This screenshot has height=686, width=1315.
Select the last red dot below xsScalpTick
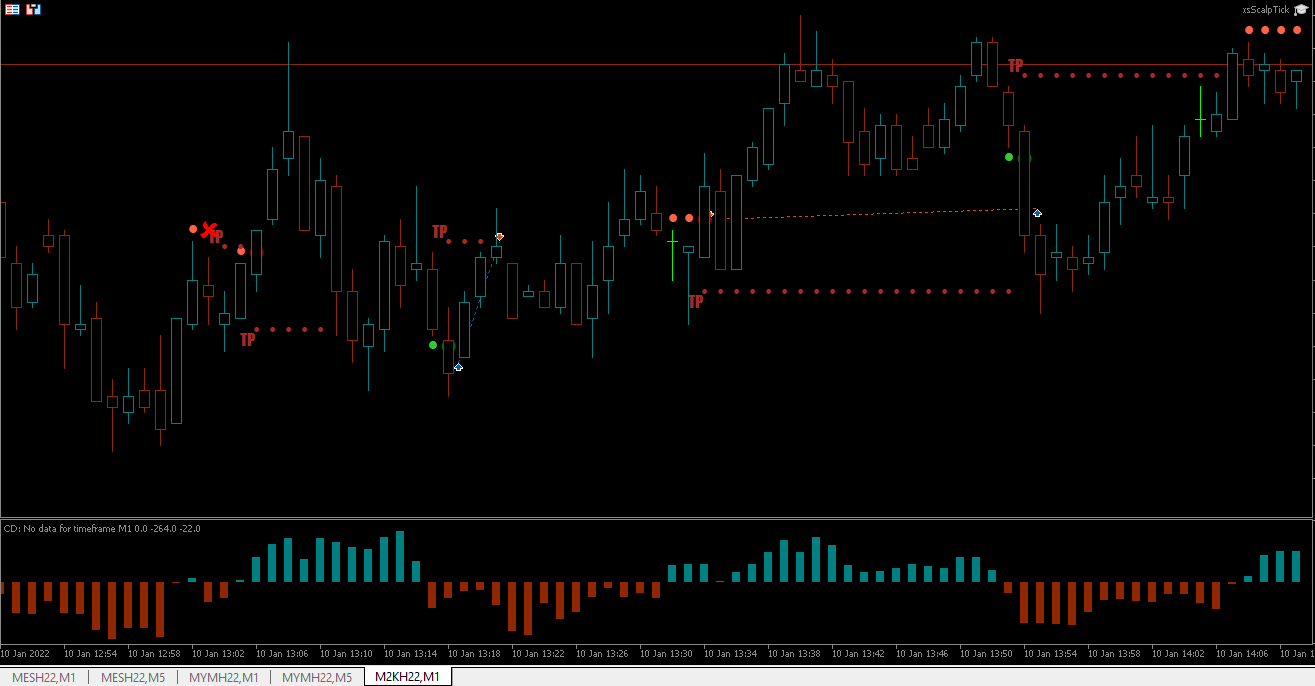coord(1297,30)
